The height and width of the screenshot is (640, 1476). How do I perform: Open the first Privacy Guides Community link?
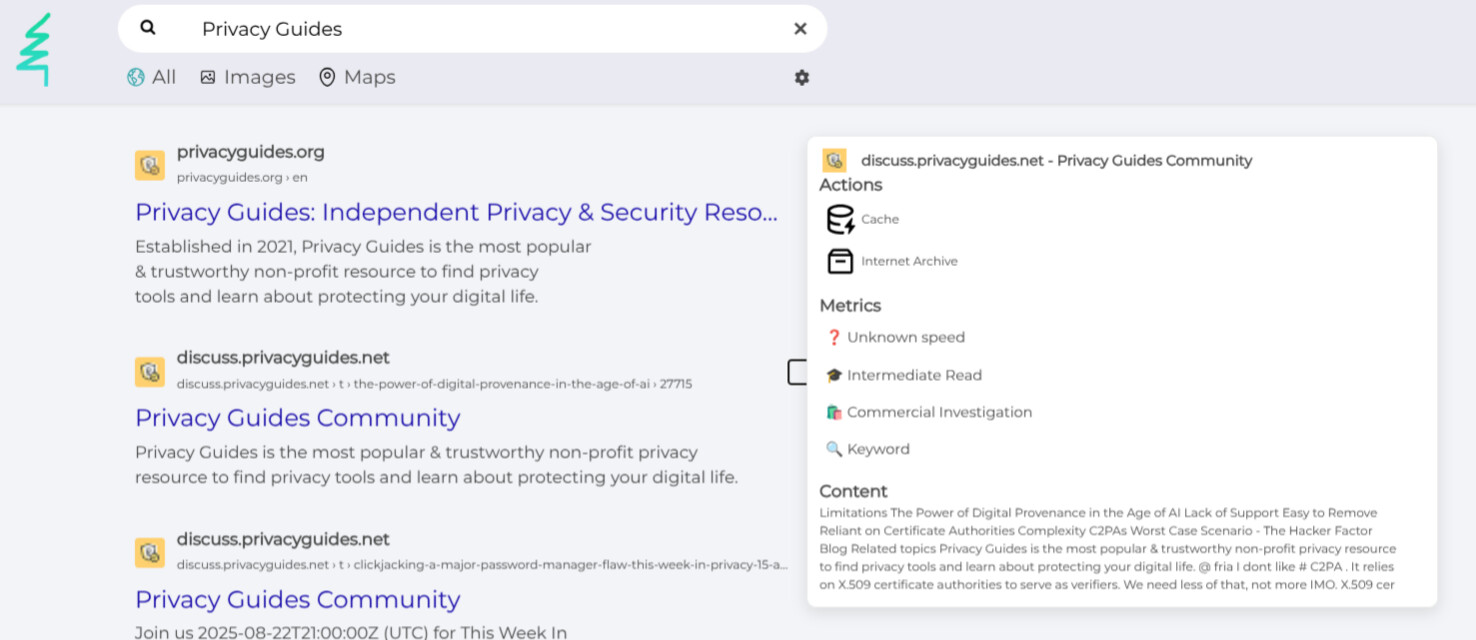(298, 418)
